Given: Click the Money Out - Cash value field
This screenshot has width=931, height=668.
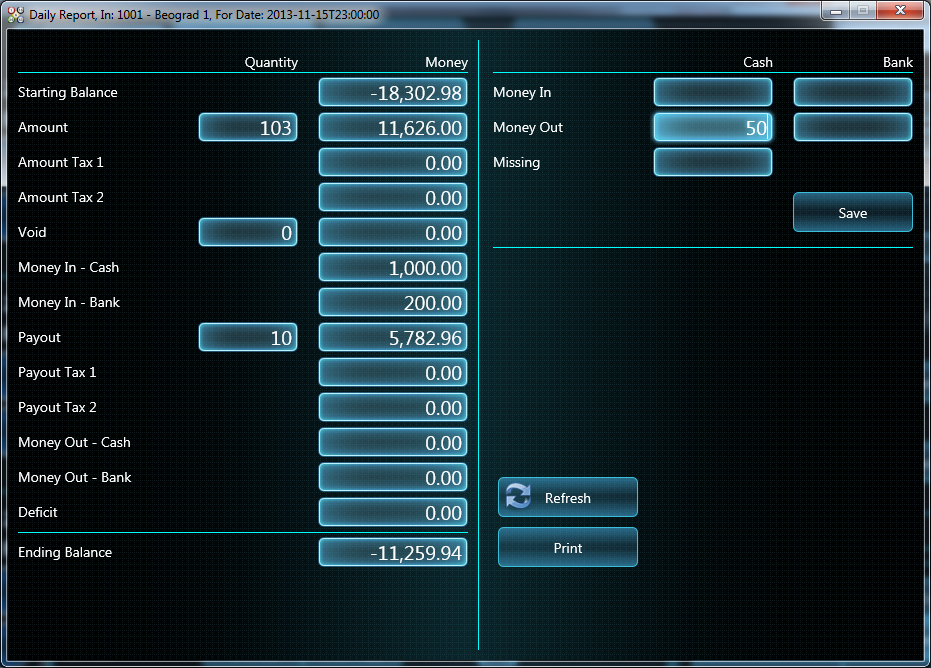Looking at the screenshot, I should point(393,443).
